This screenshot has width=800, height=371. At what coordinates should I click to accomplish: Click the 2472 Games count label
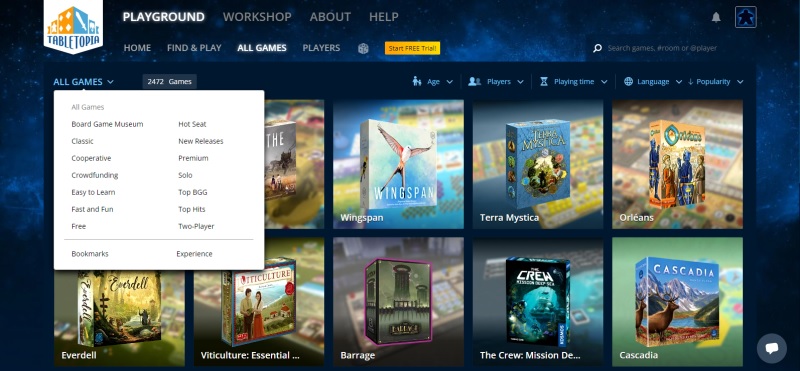[169, 82]
